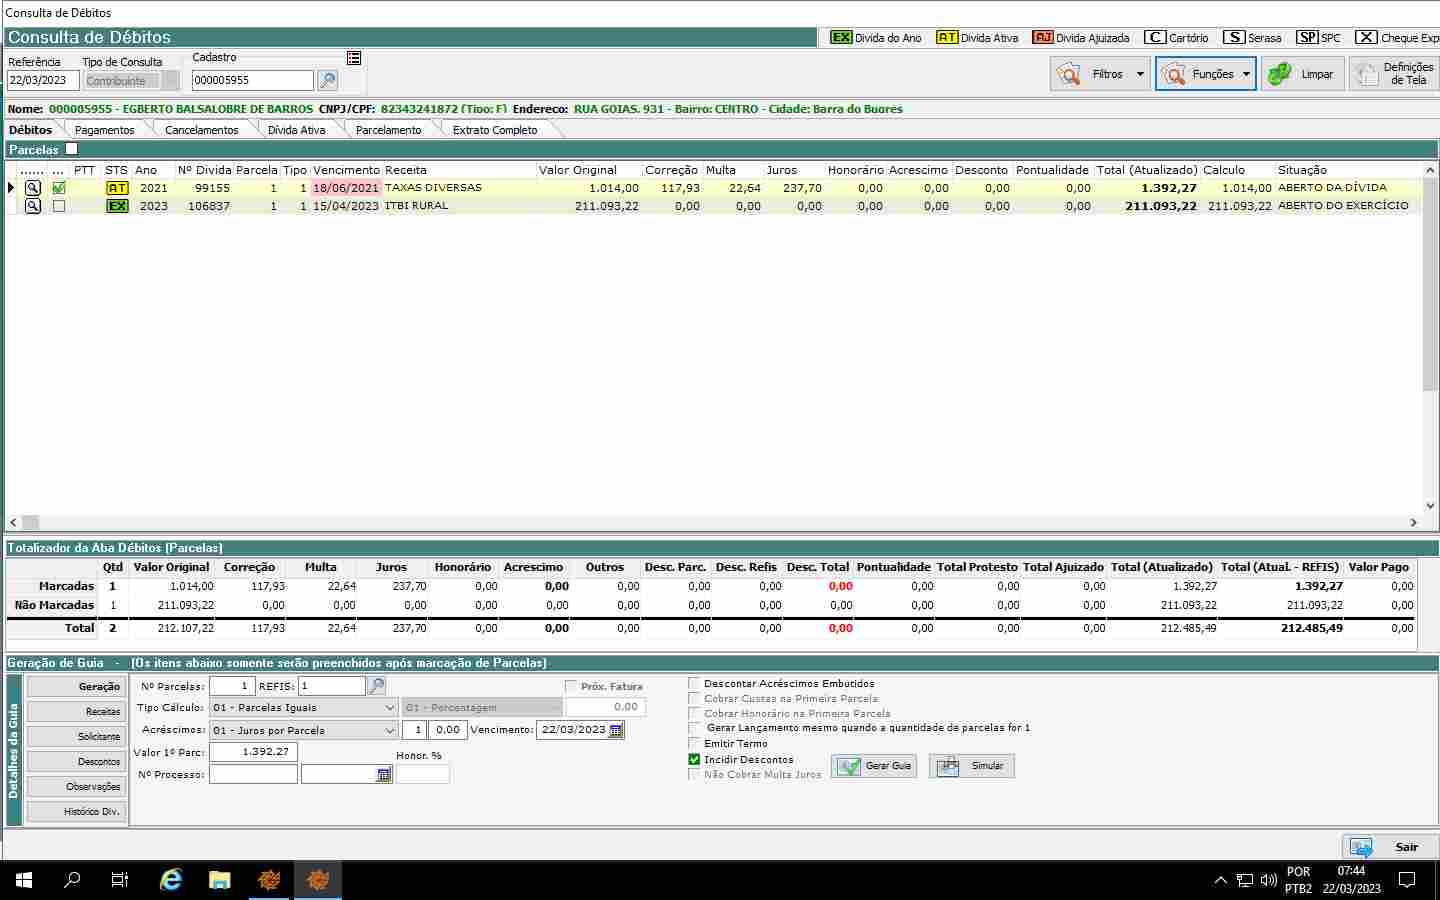
Task: Click the Gerar Guia button
Action: click(875, 766)
